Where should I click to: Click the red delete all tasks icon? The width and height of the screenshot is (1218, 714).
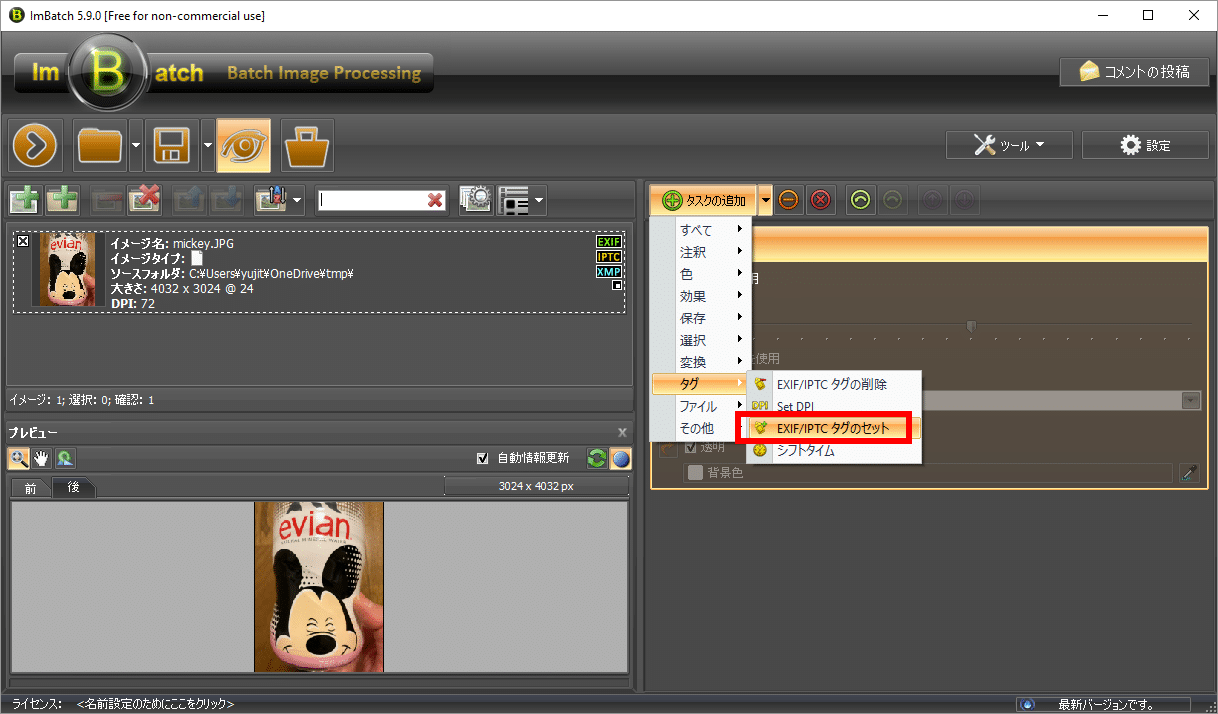point(820,200)
